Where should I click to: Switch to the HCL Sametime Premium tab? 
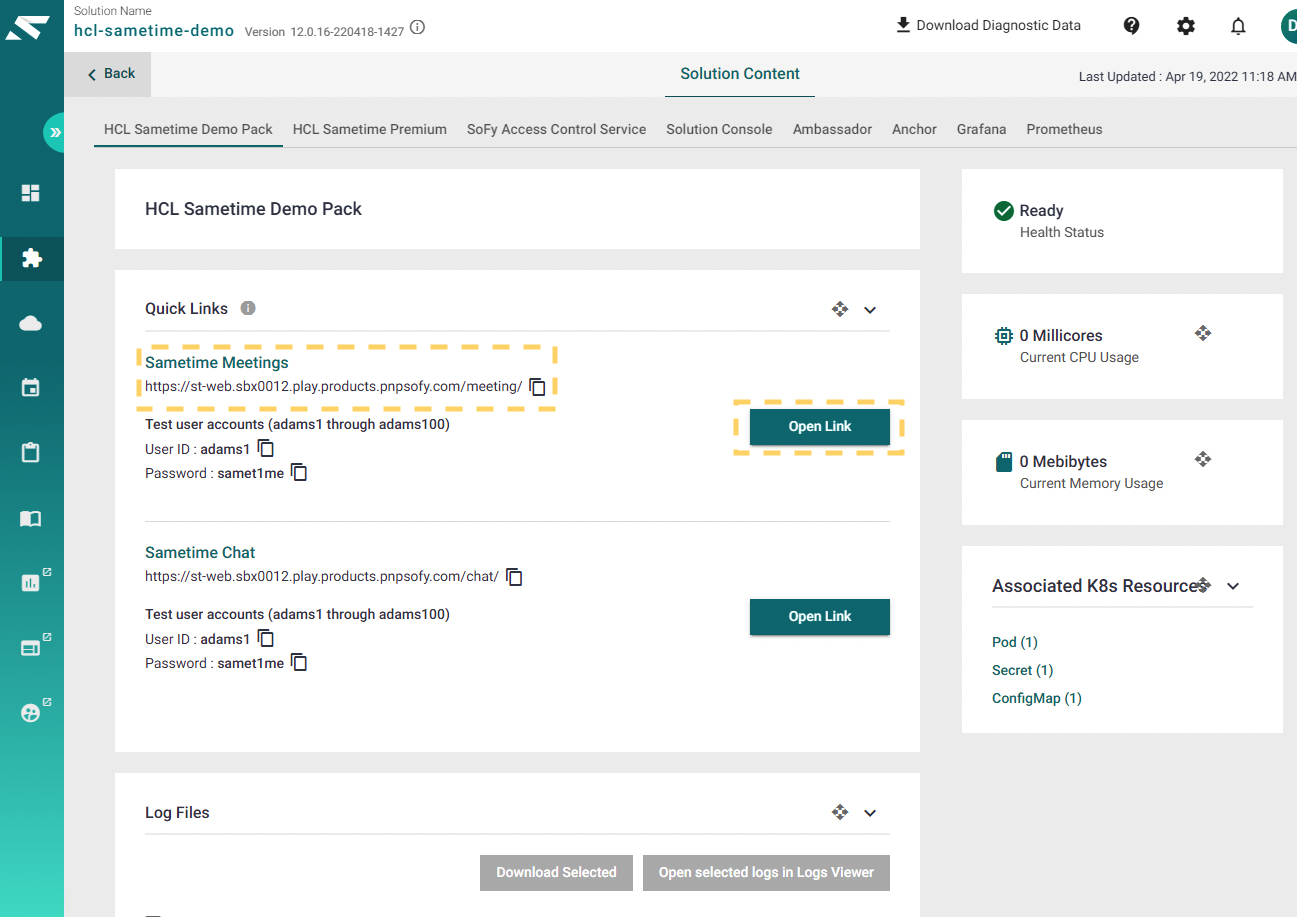point(370,129)
